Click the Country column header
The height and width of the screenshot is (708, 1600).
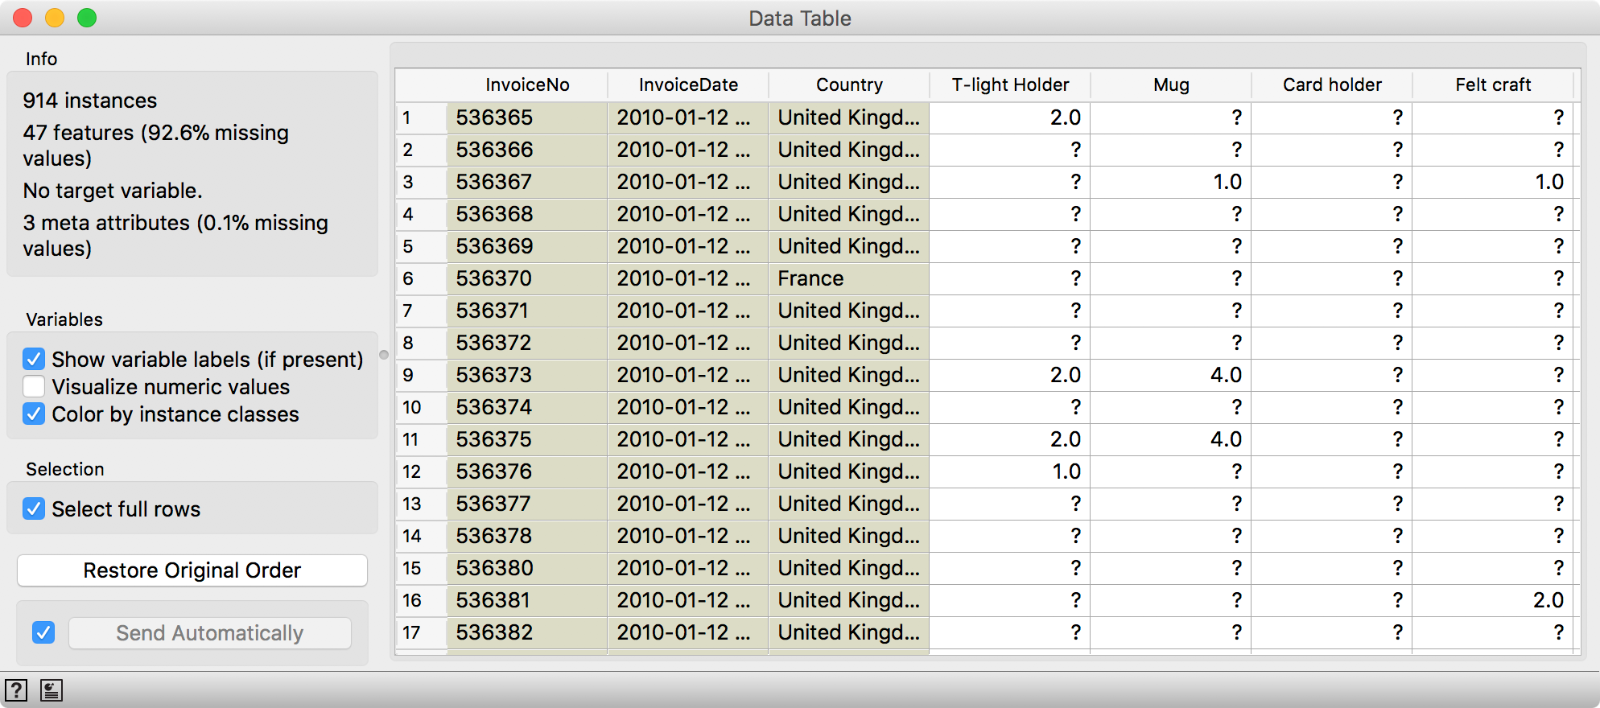pyautogui.click(x=849, y=85)
